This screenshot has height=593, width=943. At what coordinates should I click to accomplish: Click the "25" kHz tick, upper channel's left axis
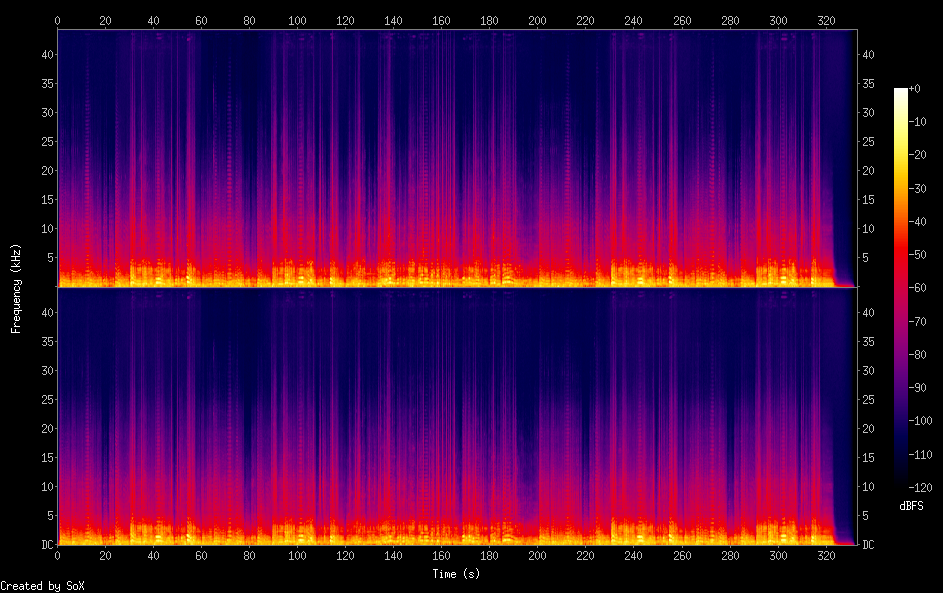48,141
